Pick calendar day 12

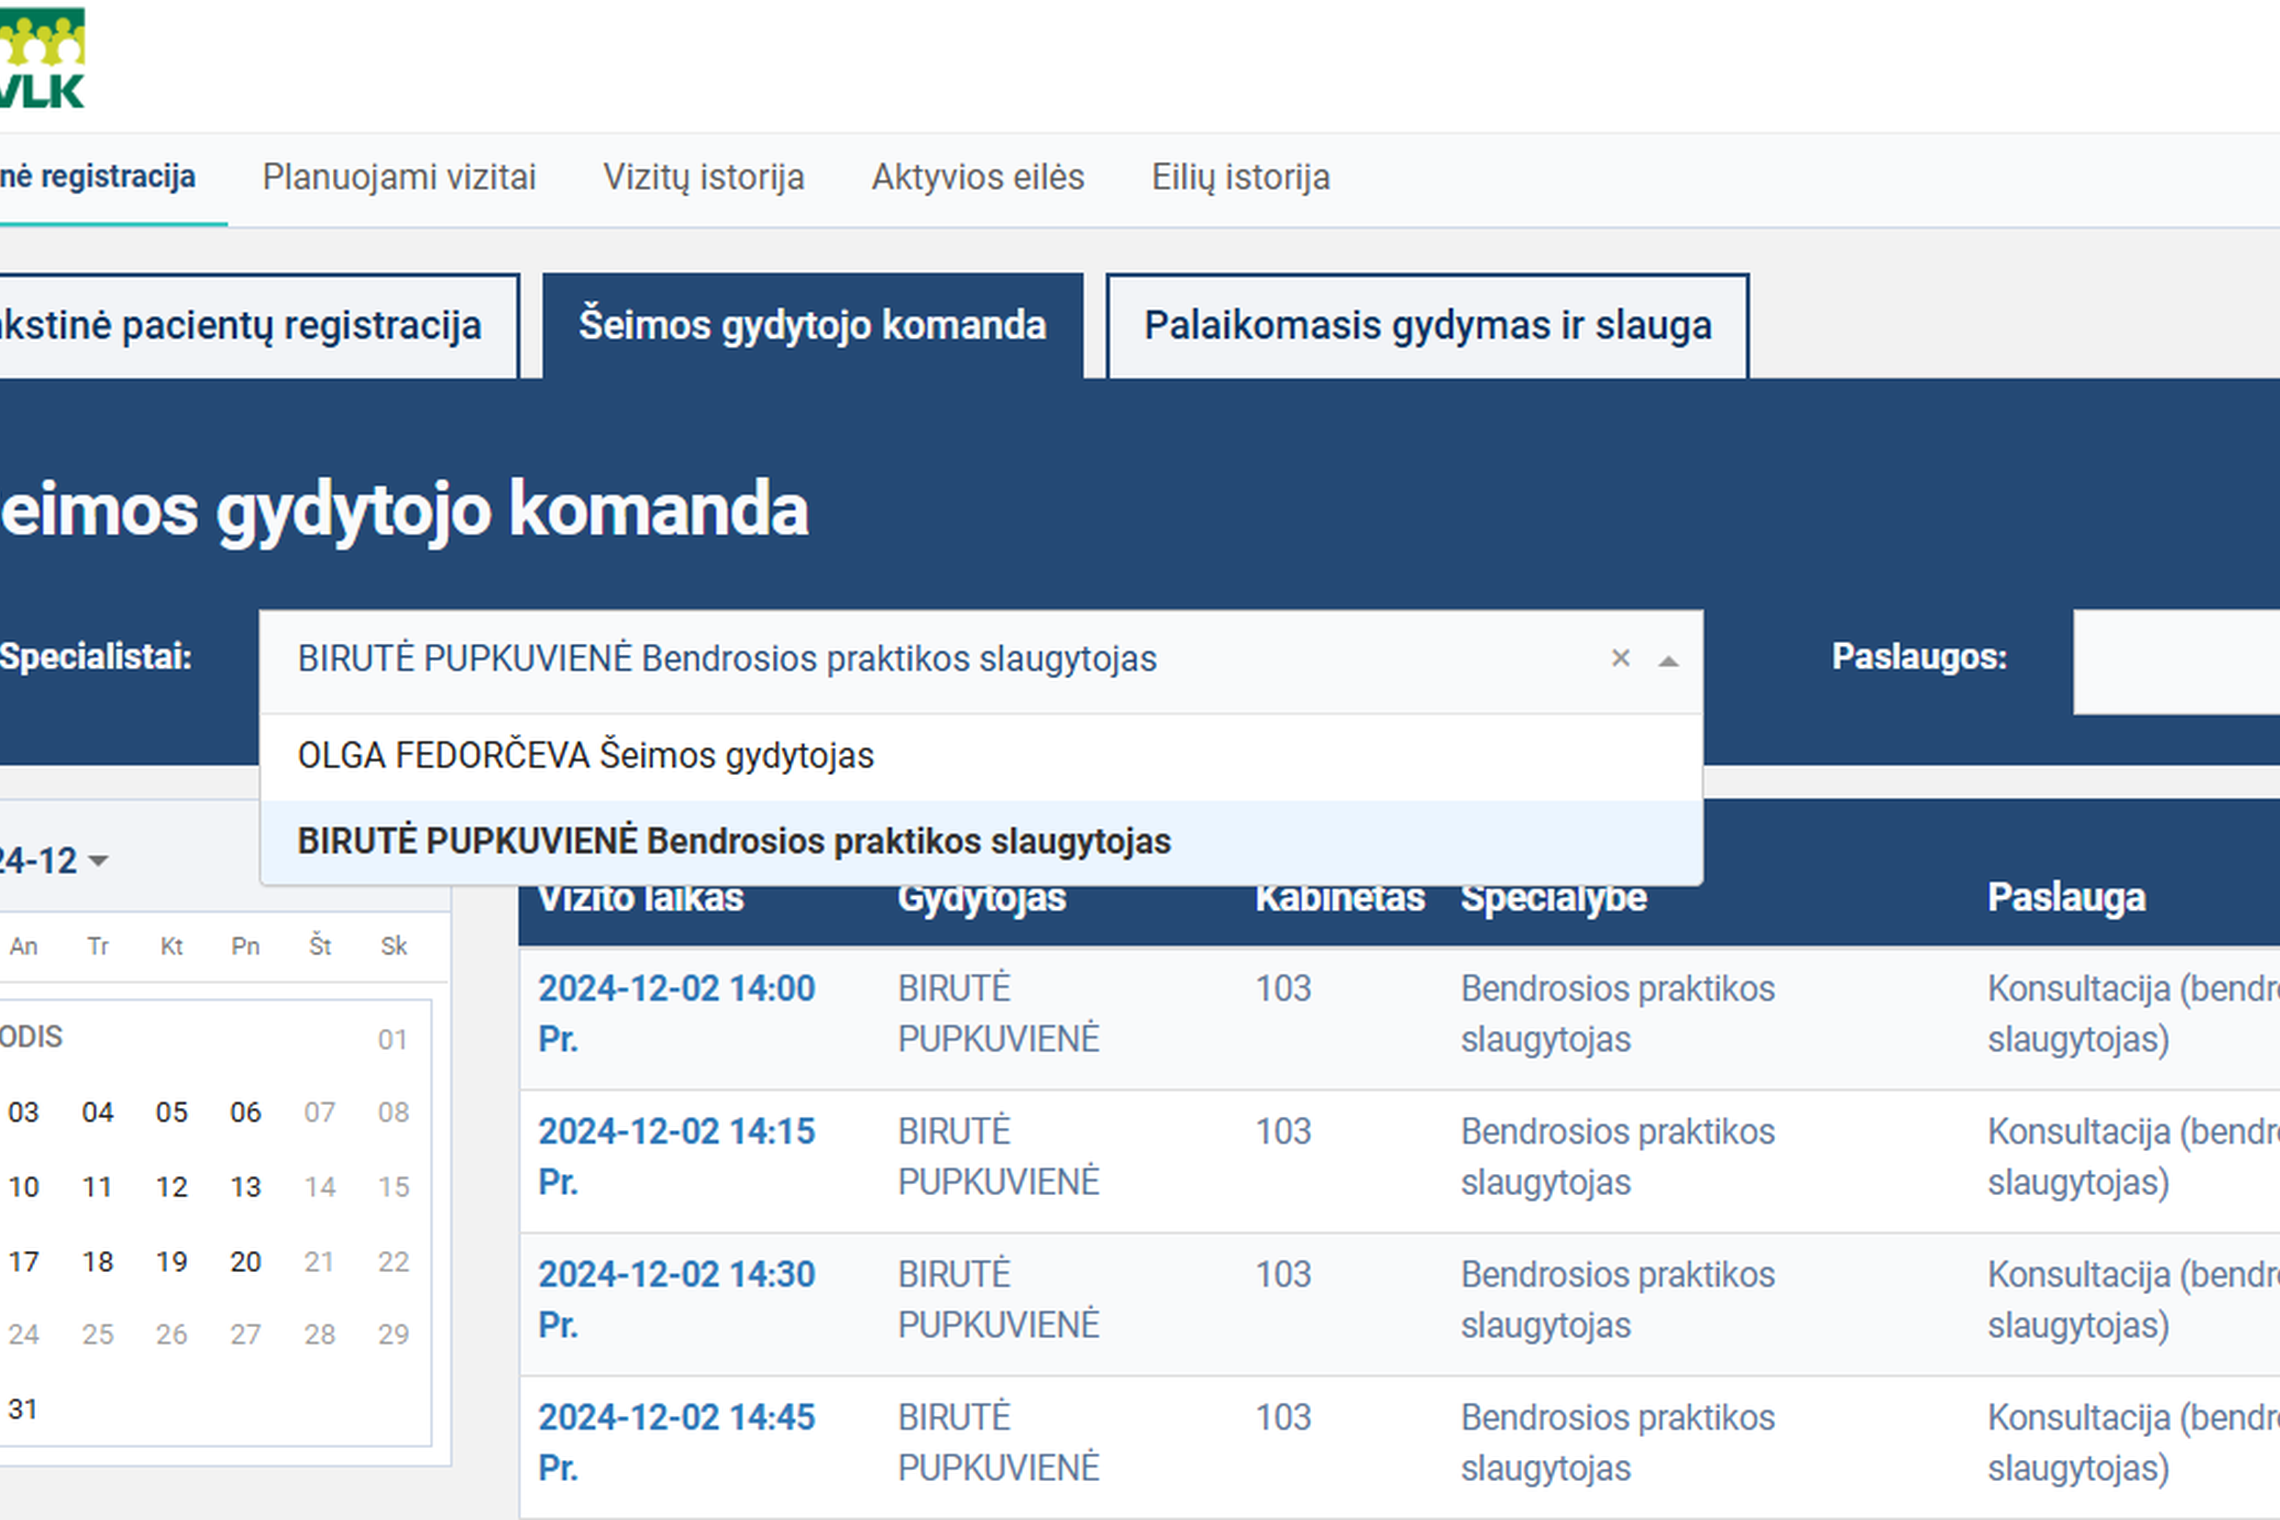point(172,1187)
